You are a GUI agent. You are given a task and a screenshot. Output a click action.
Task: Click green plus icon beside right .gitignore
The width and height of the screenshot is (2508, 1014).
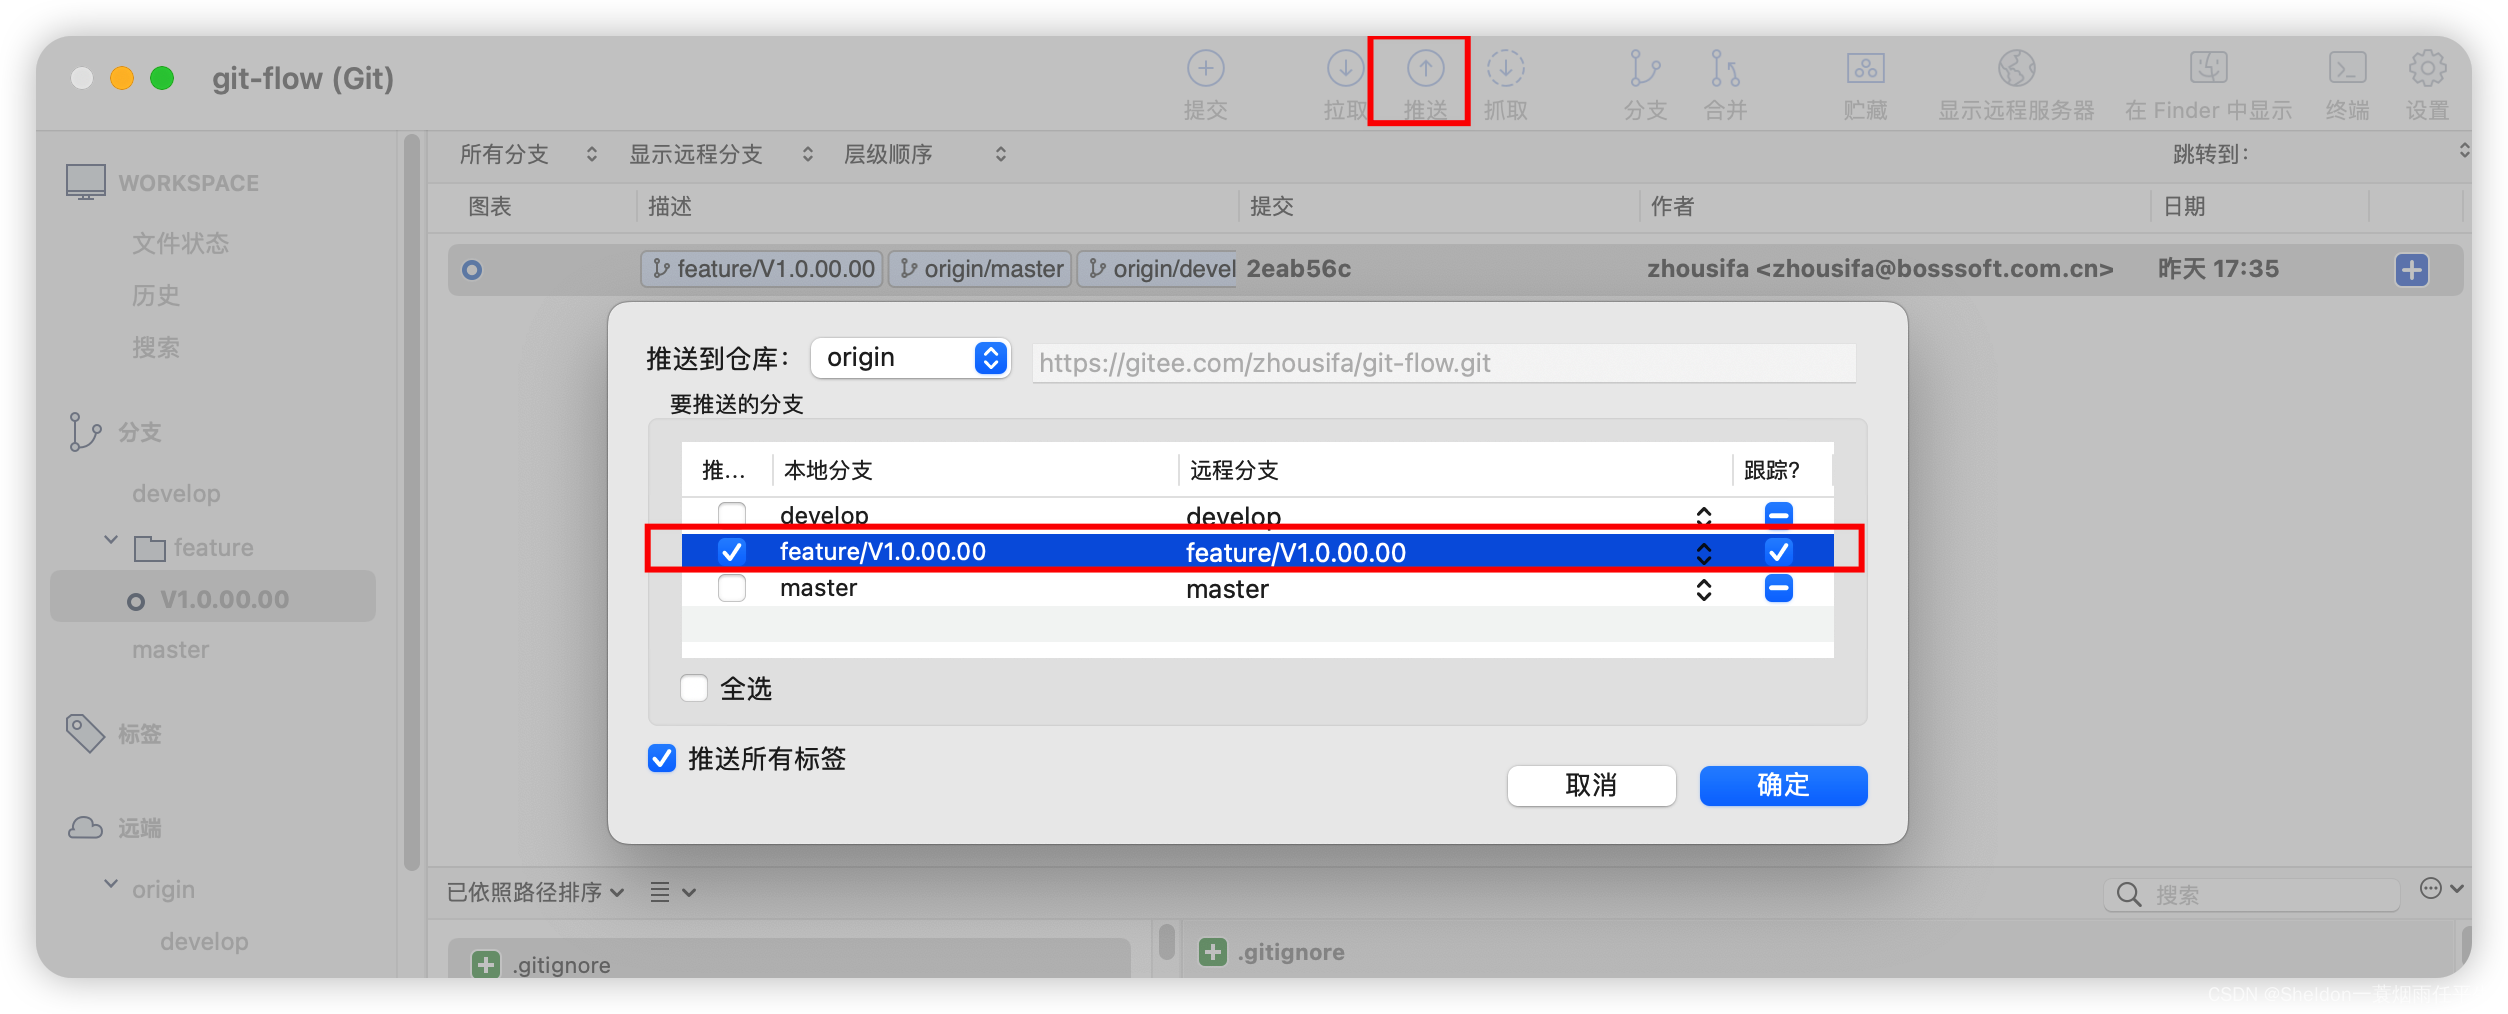tap(1213, 952)
